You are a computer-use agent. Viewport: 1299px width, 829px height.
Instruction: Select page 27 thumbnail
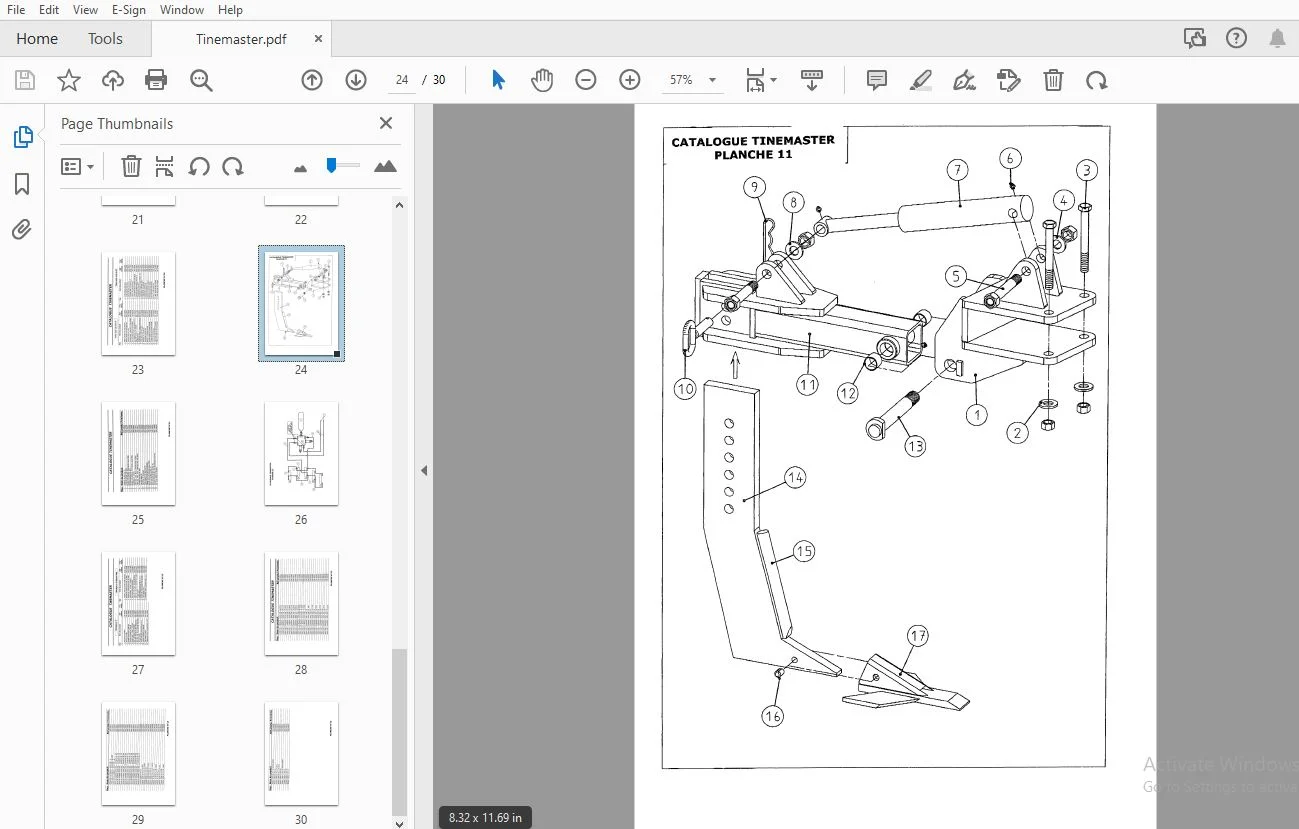point(138,604)
